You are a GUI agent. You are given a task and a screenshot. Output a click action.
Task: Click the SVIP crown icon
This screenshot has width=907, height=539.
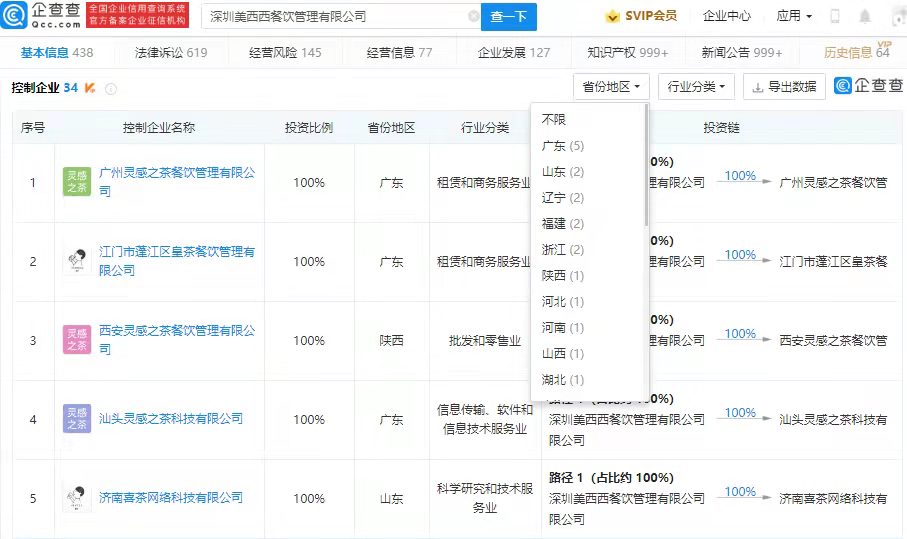click(612, 16)
